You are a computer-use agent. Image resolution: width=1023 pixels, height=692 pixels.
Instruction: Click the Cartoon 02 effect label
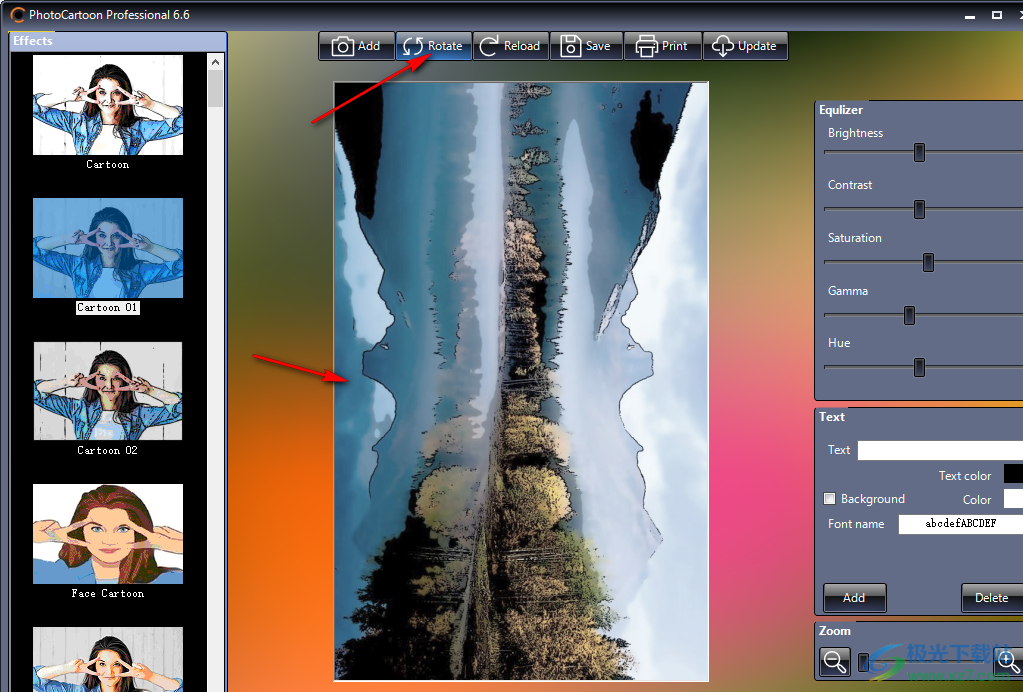click(108, 451)
